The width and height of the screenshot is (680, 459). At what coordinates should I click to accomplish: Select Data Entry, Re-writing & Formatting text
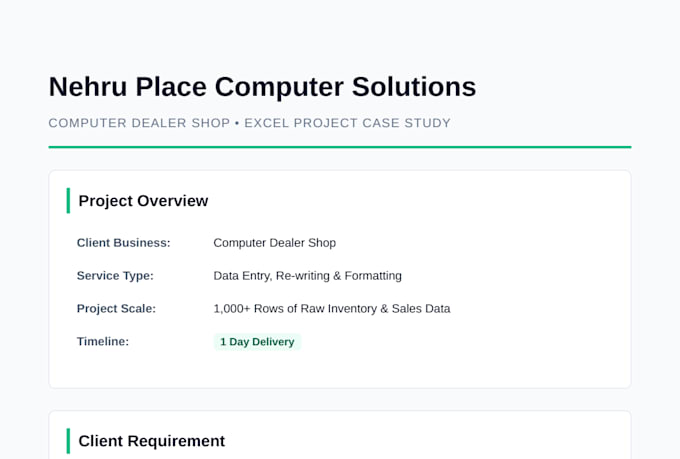coord(307,275)
